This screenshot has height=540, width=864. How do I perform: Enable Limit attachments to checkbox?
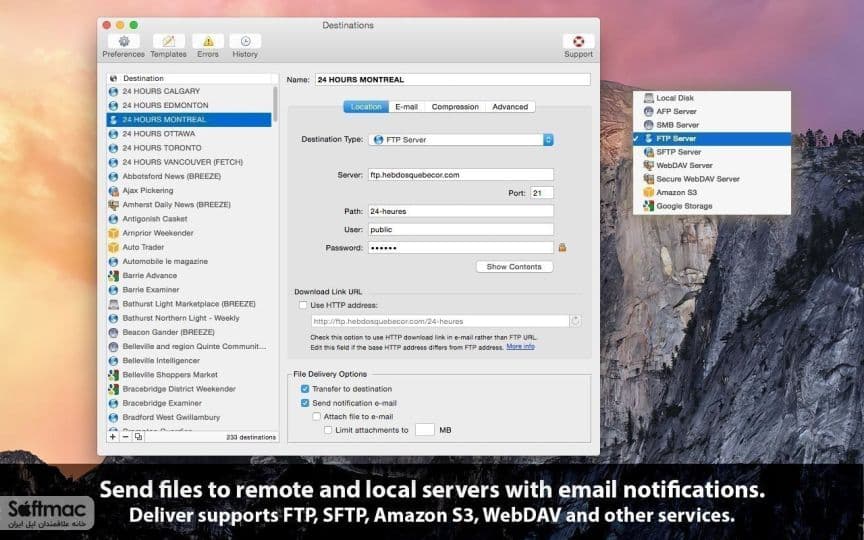tap(328, 430)
